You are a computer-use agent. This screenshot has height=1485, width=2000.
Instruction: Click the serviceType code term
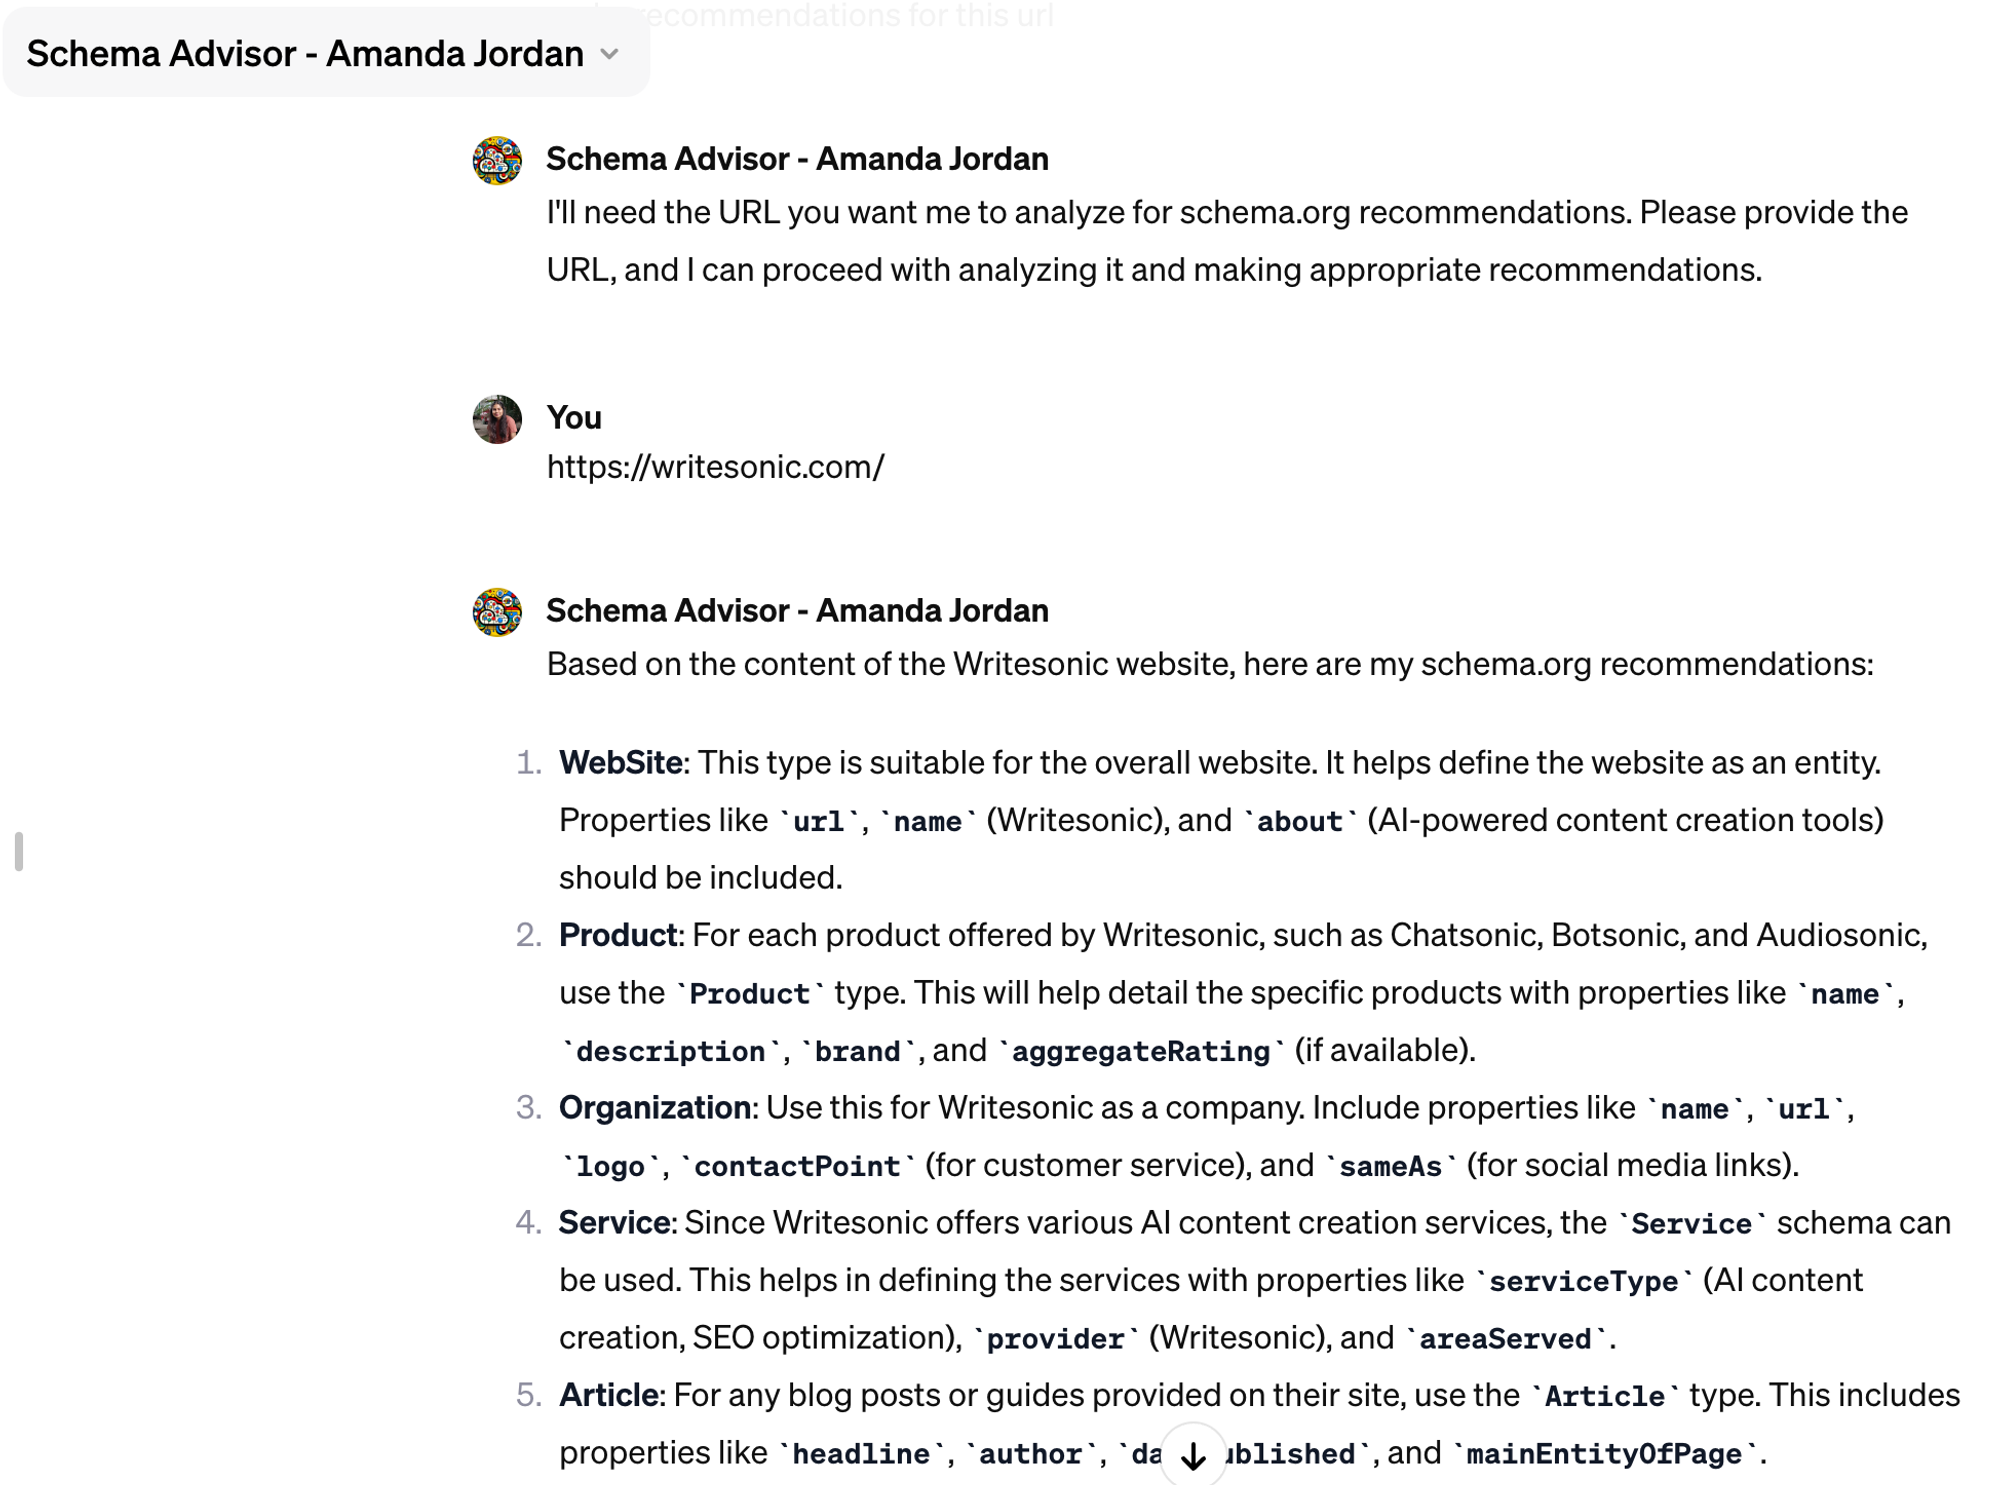coord(1584,1281)
